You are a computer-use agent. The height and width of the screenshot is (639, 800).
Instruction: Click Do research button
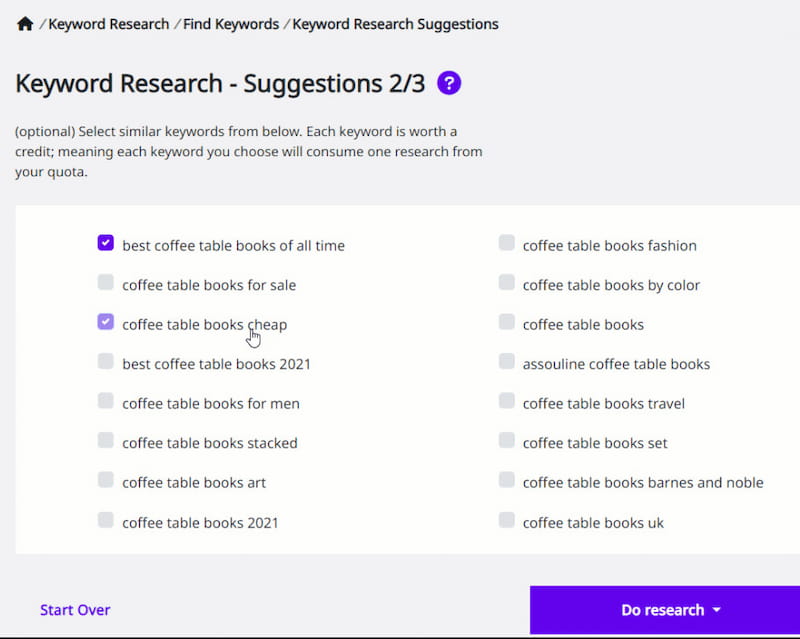coord(665,610)
